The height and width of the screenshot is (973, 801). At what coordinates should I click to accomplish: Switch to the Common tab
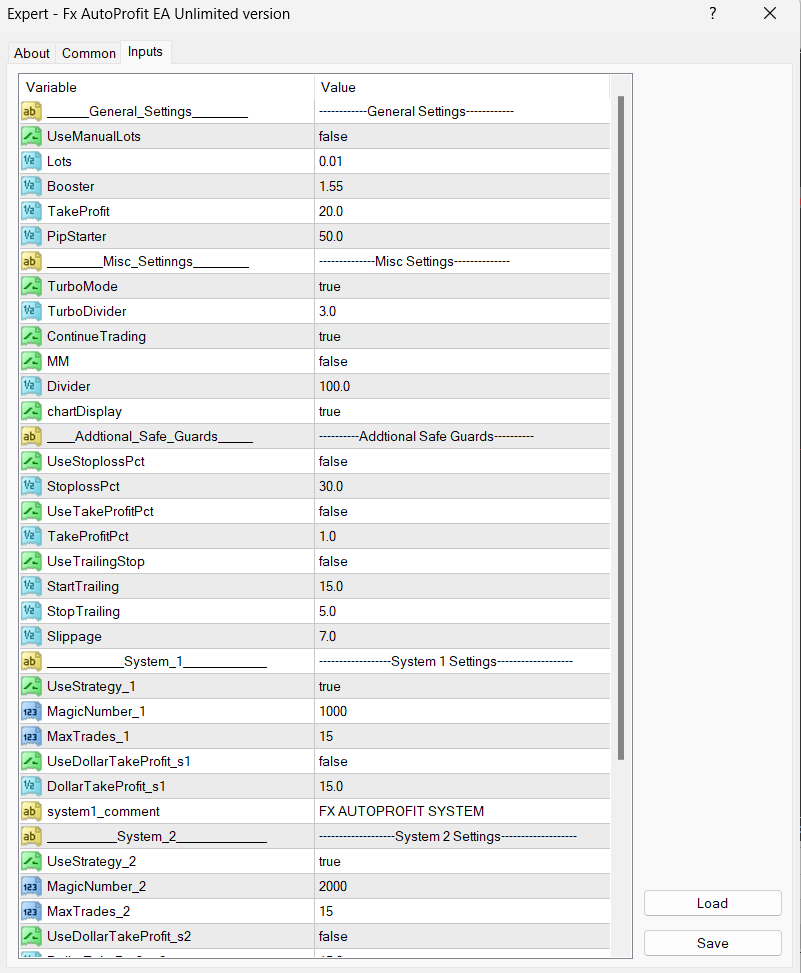pos(89,53)
